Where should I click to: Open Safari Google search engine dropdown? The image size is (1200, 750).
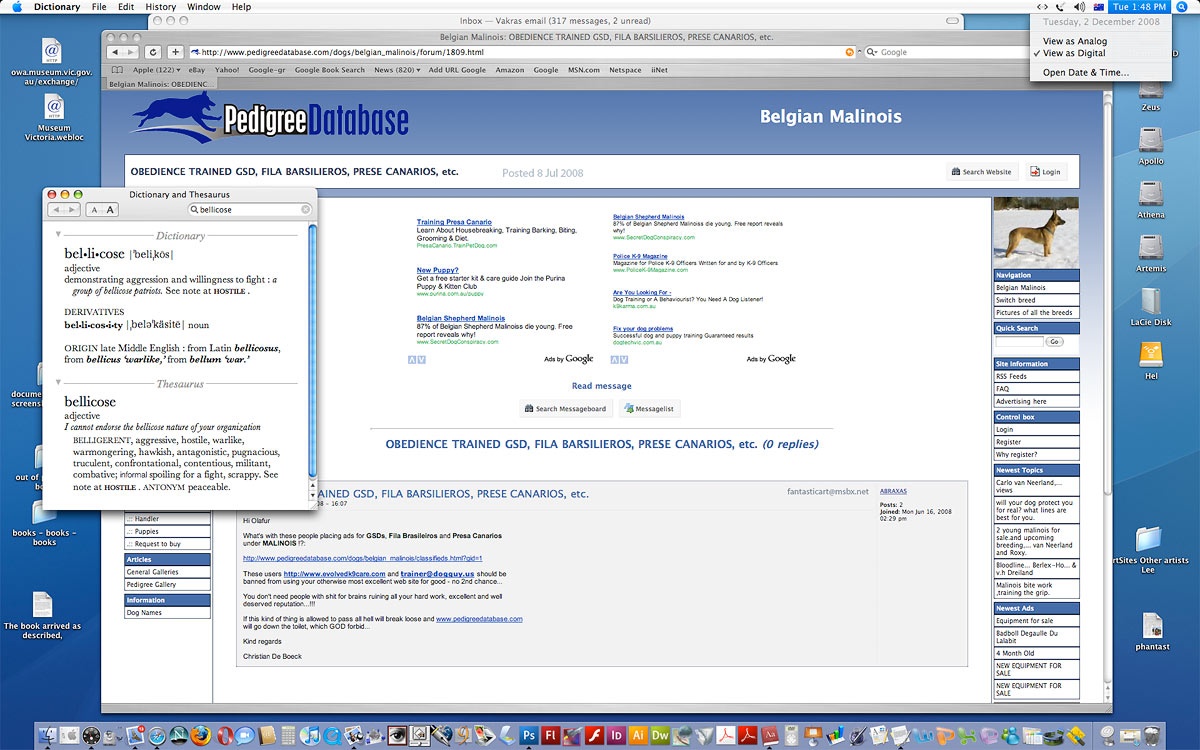(x=872, y=52)
